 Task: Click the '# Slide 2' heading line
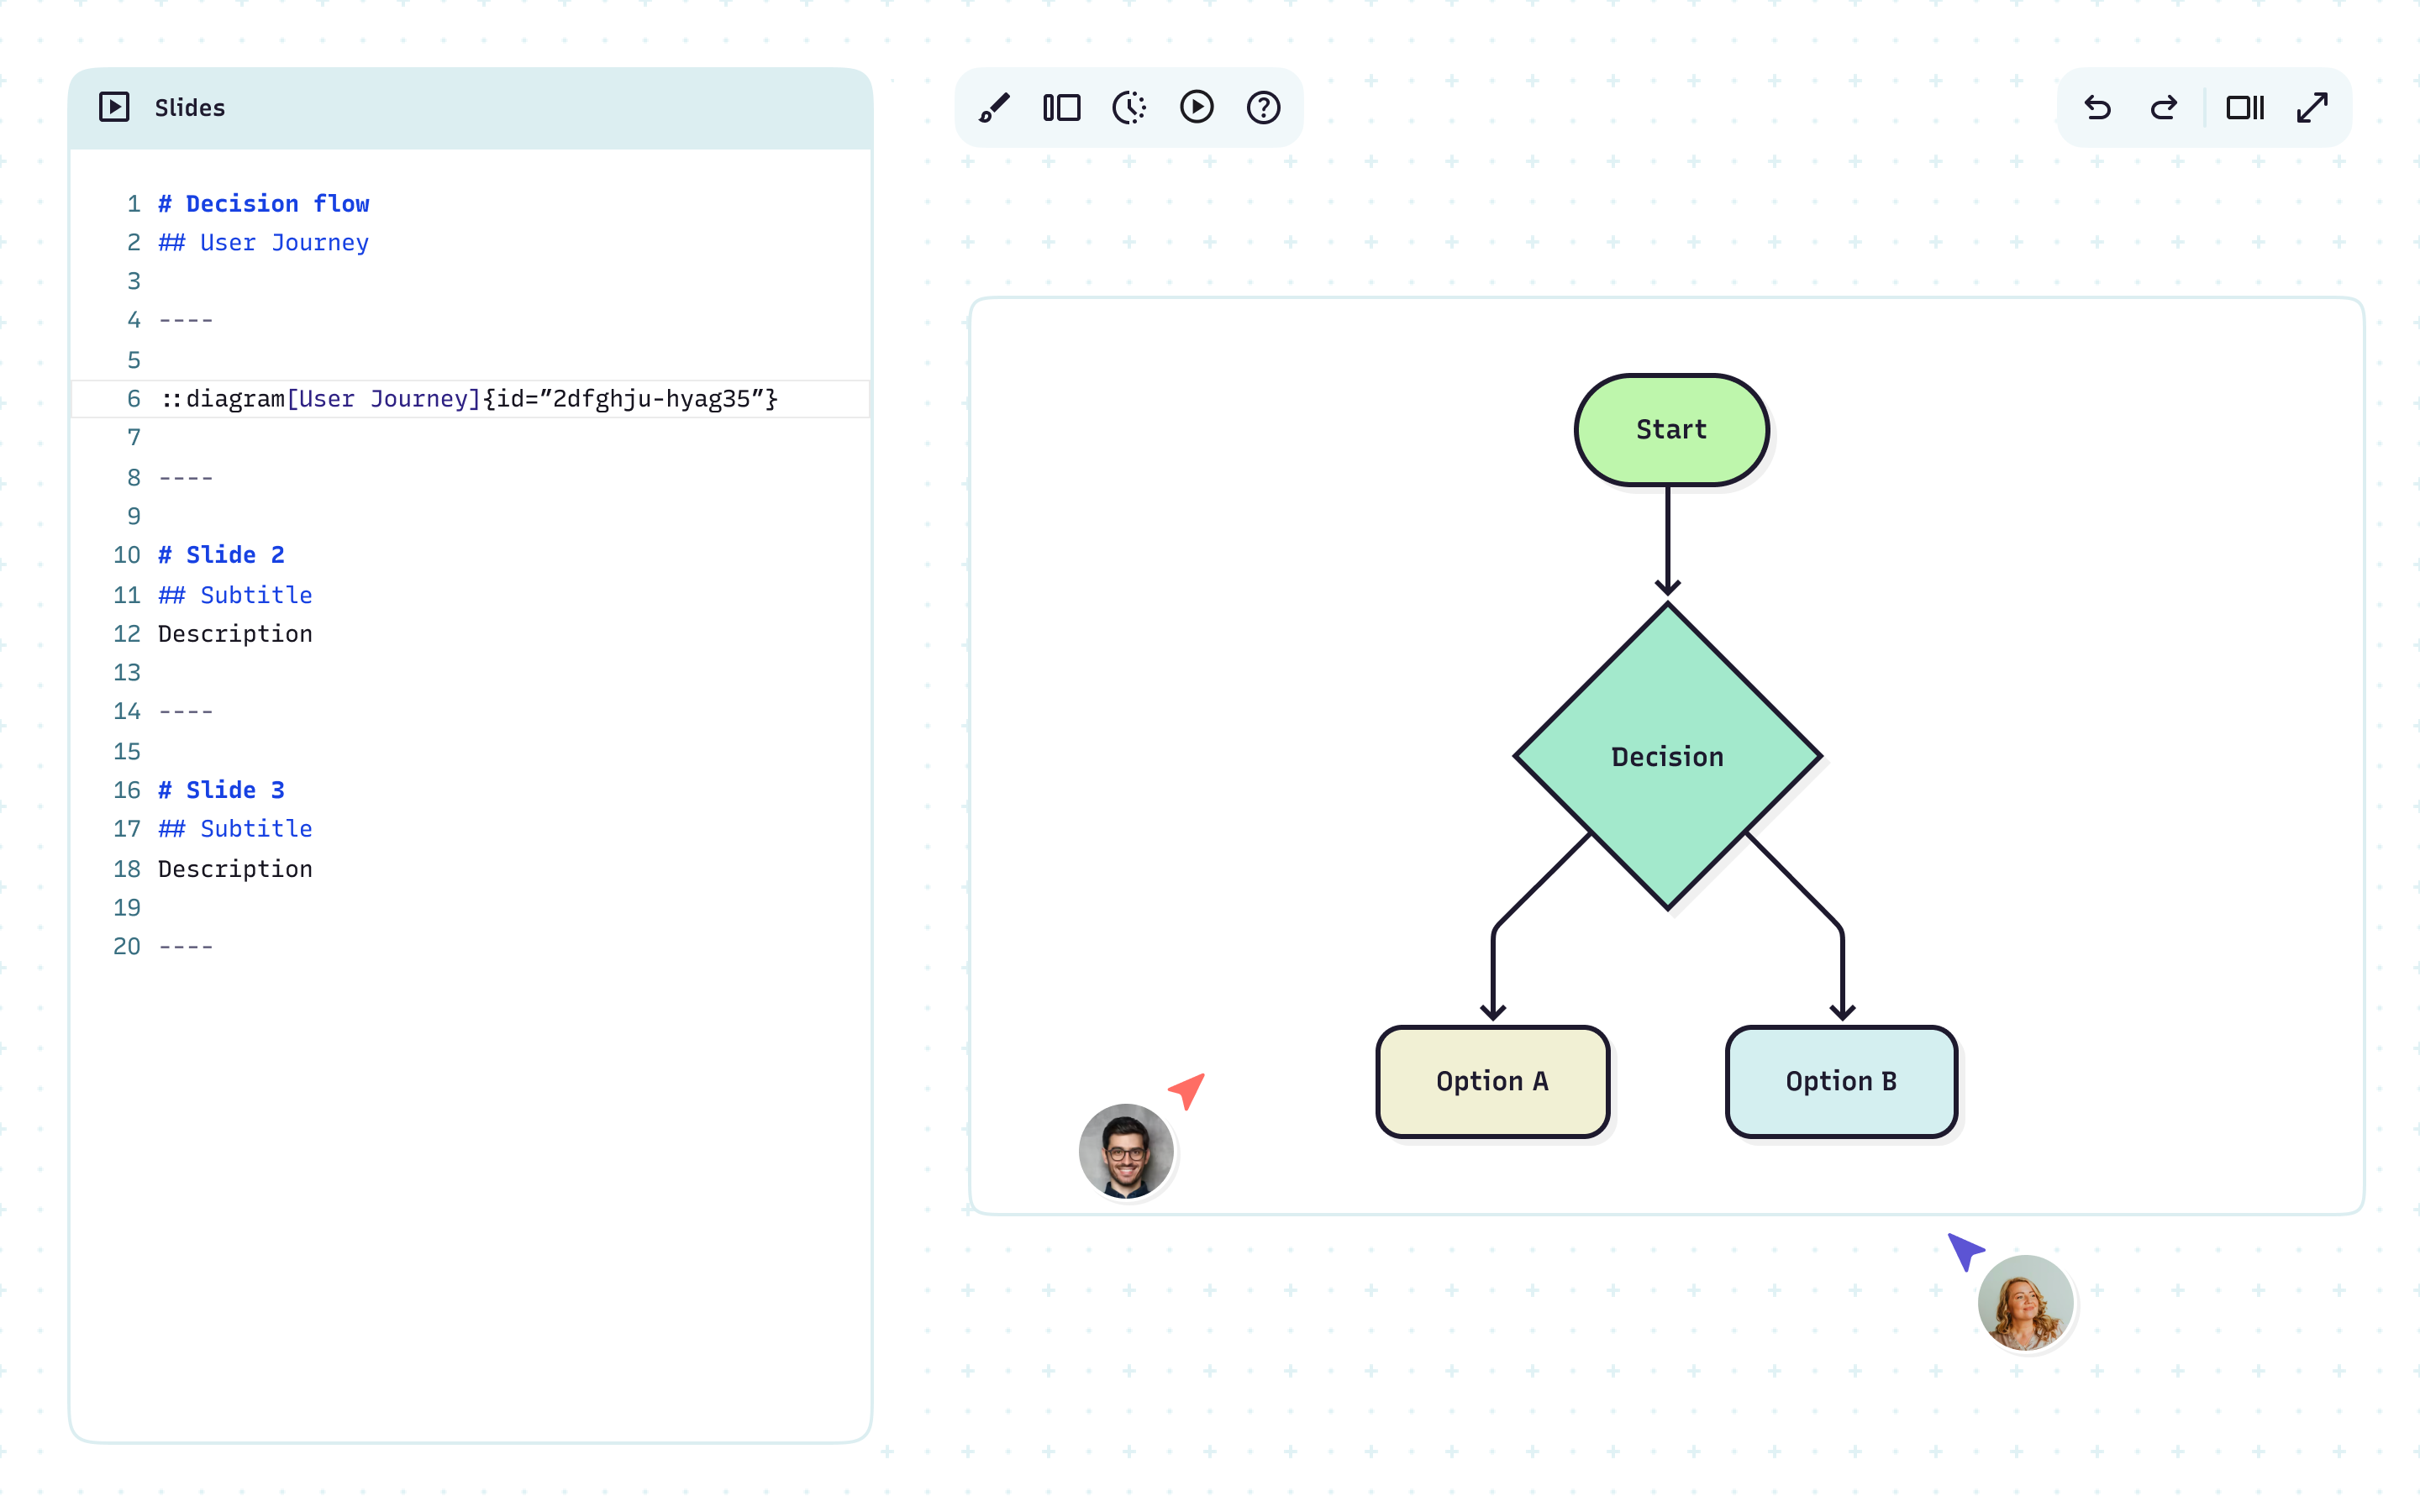click(221, 555)
